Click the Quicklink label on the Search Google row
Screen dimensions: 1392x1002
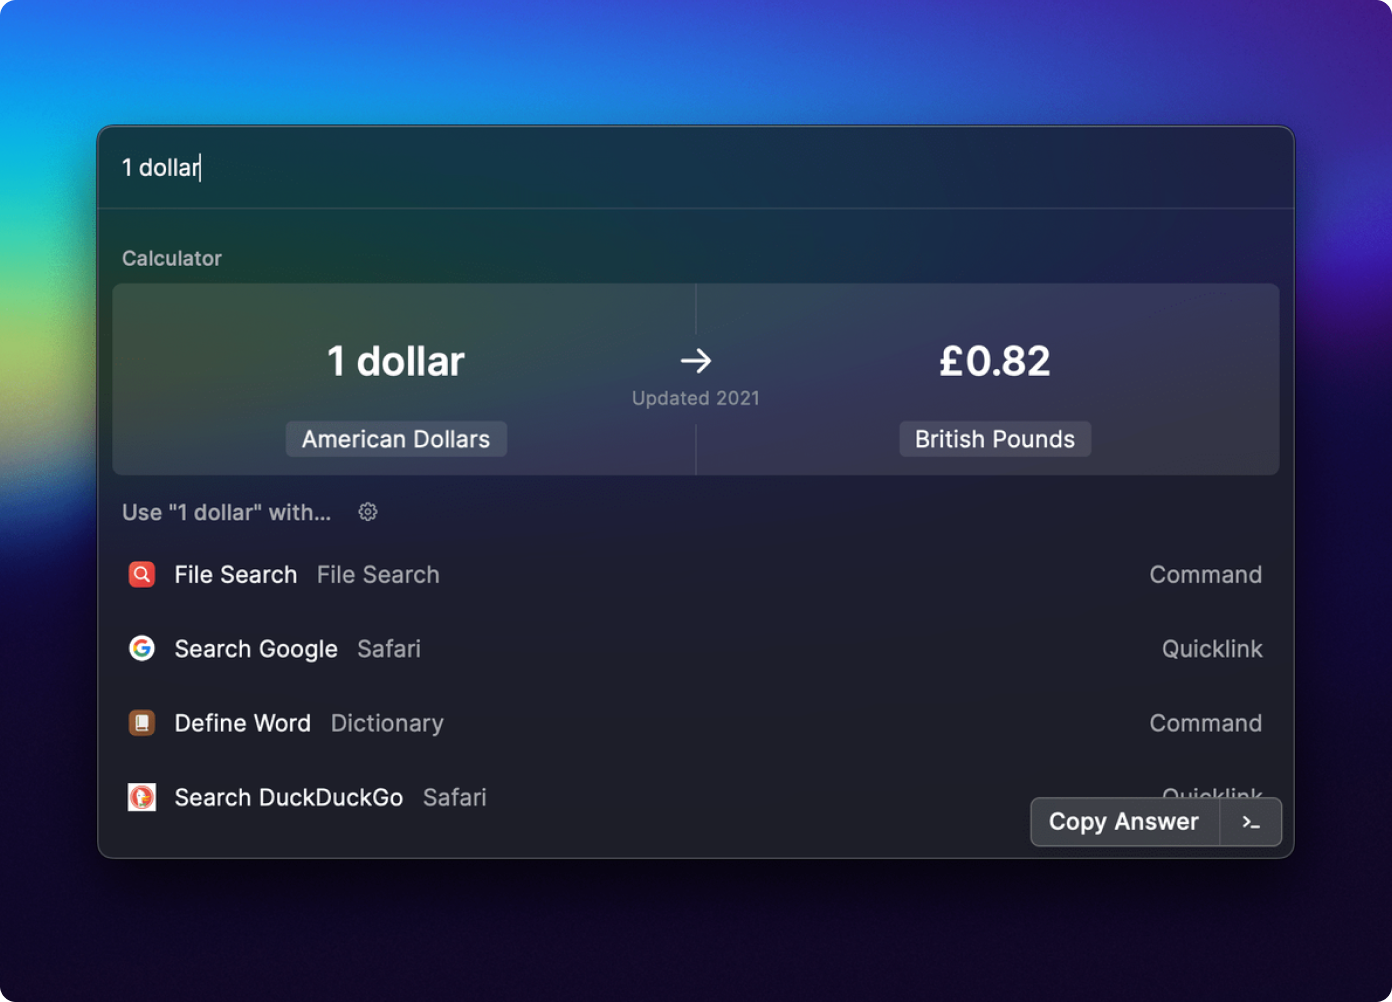coord(1211,649)
